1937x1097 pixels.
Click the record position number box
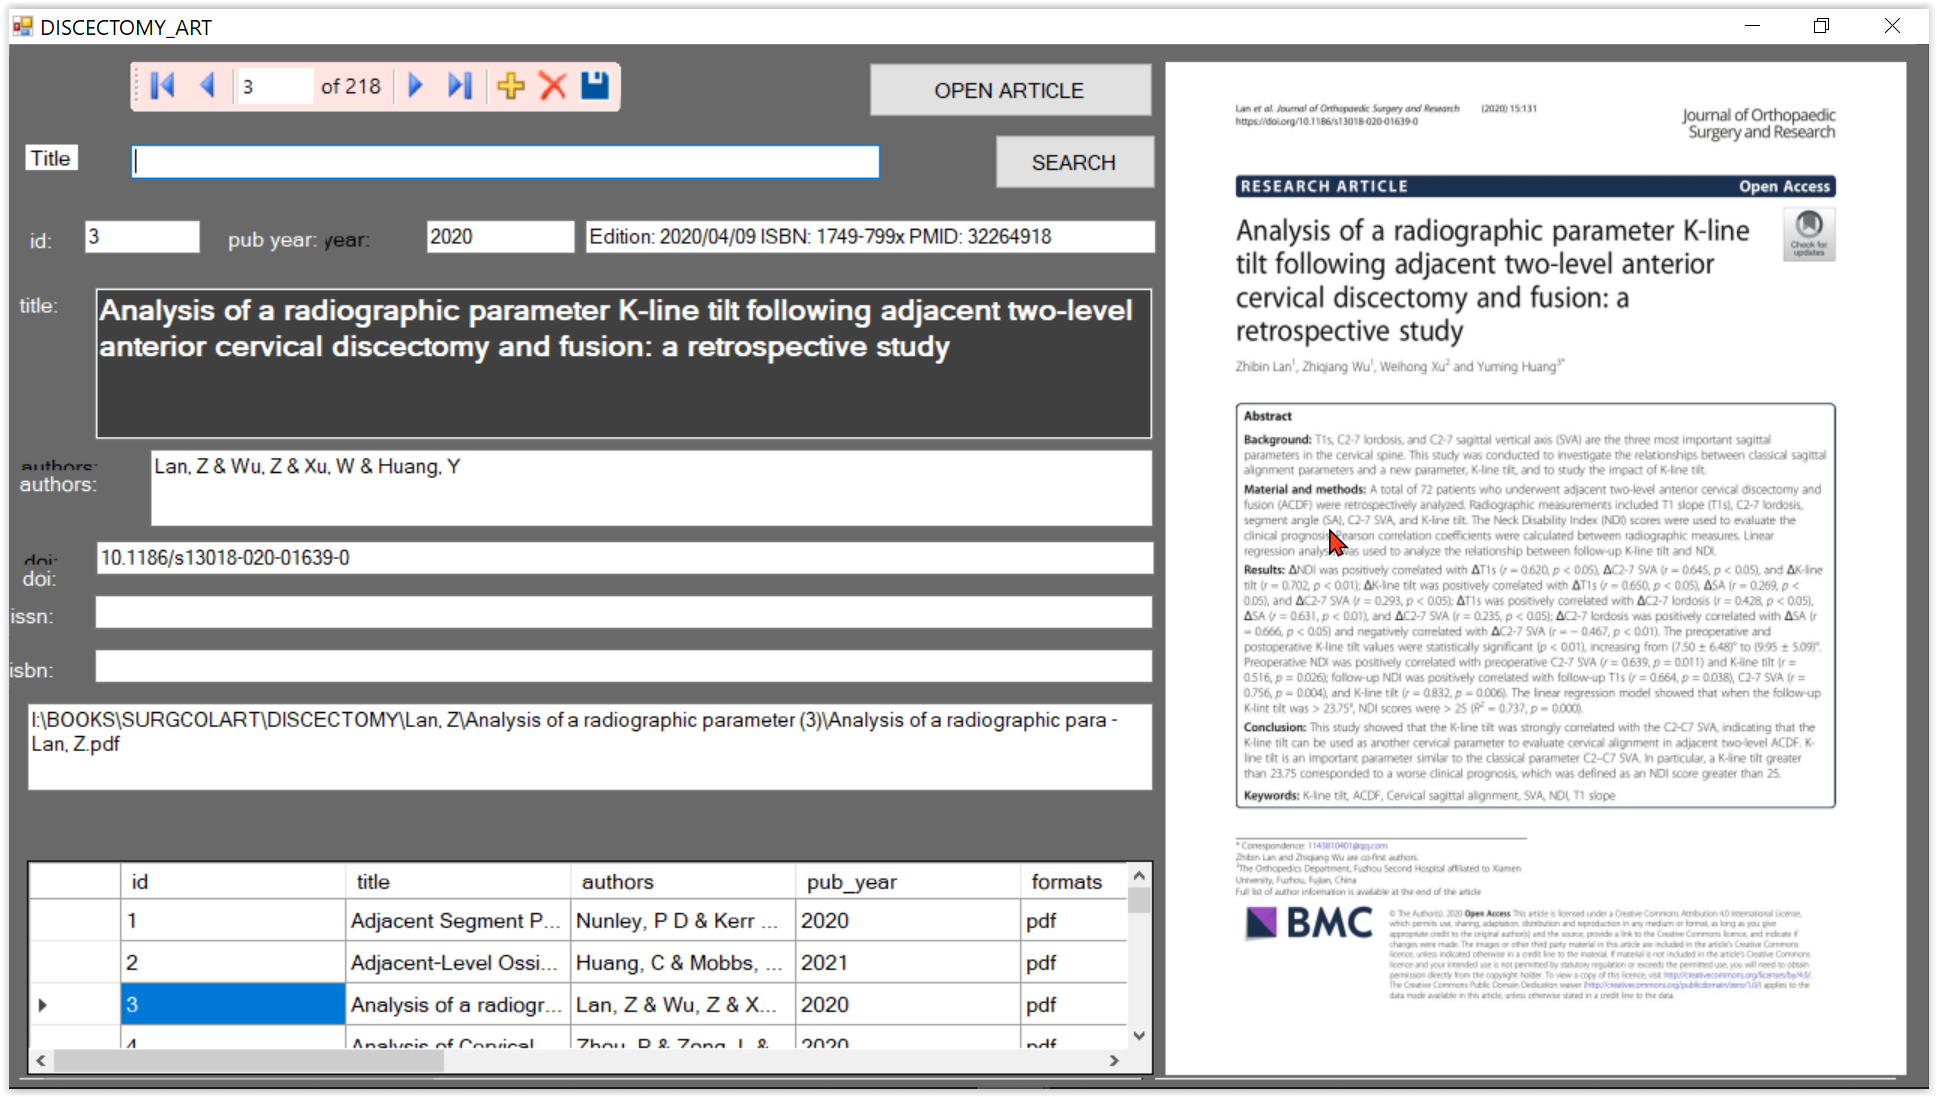pyautogui.click(x=274, y=87)
